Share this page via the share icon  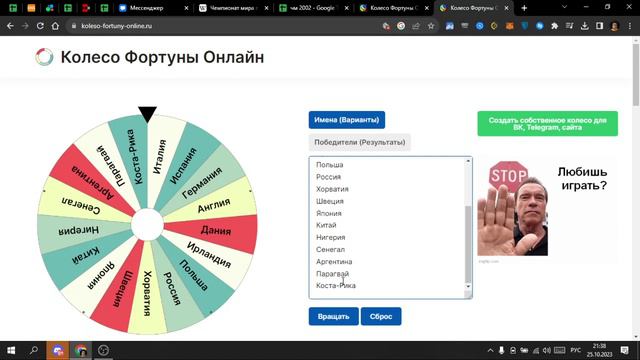click(416, 26)
